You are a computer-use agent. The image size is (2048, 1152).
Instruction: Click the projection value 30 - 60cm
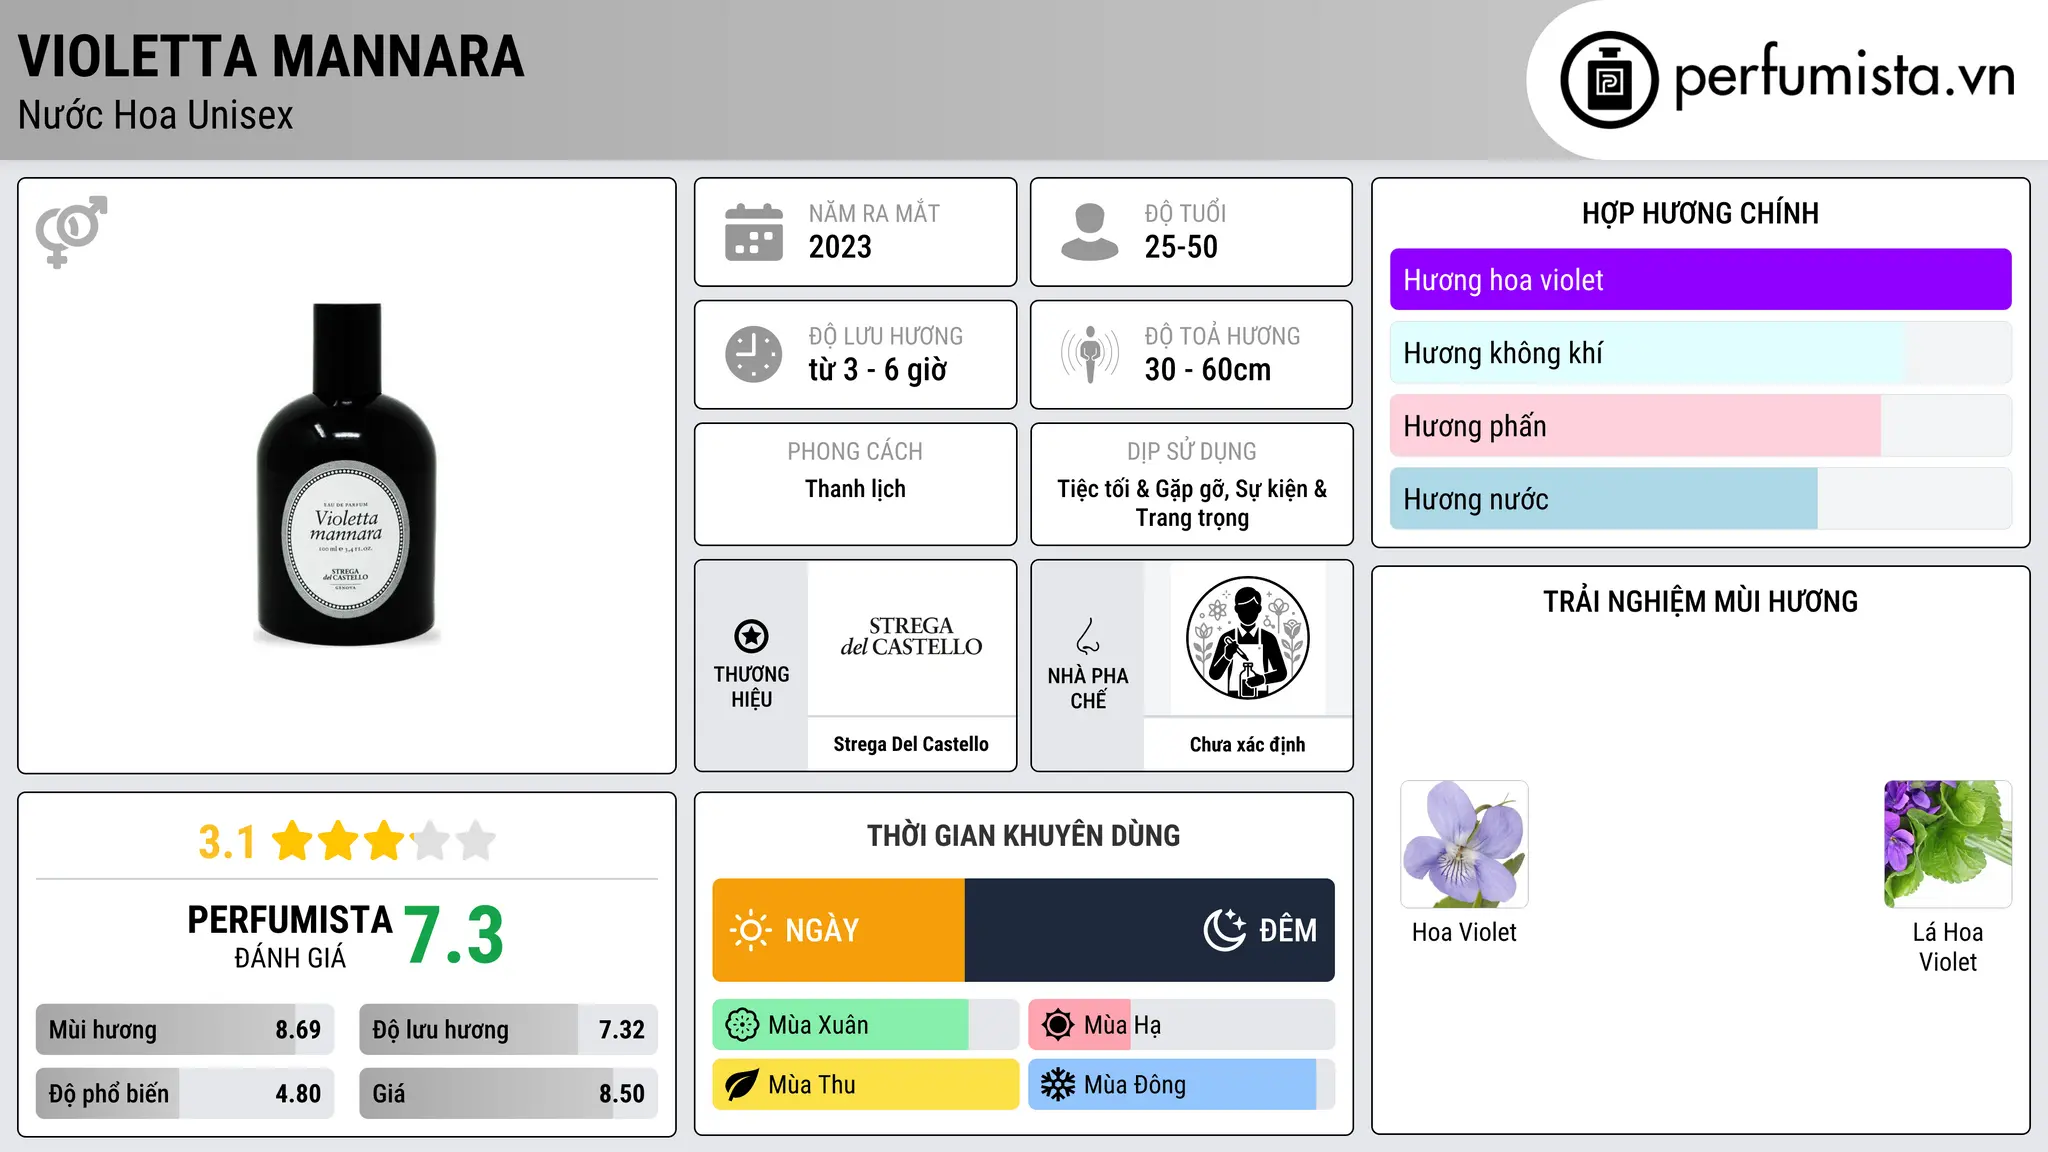(x=1208, y=370)
